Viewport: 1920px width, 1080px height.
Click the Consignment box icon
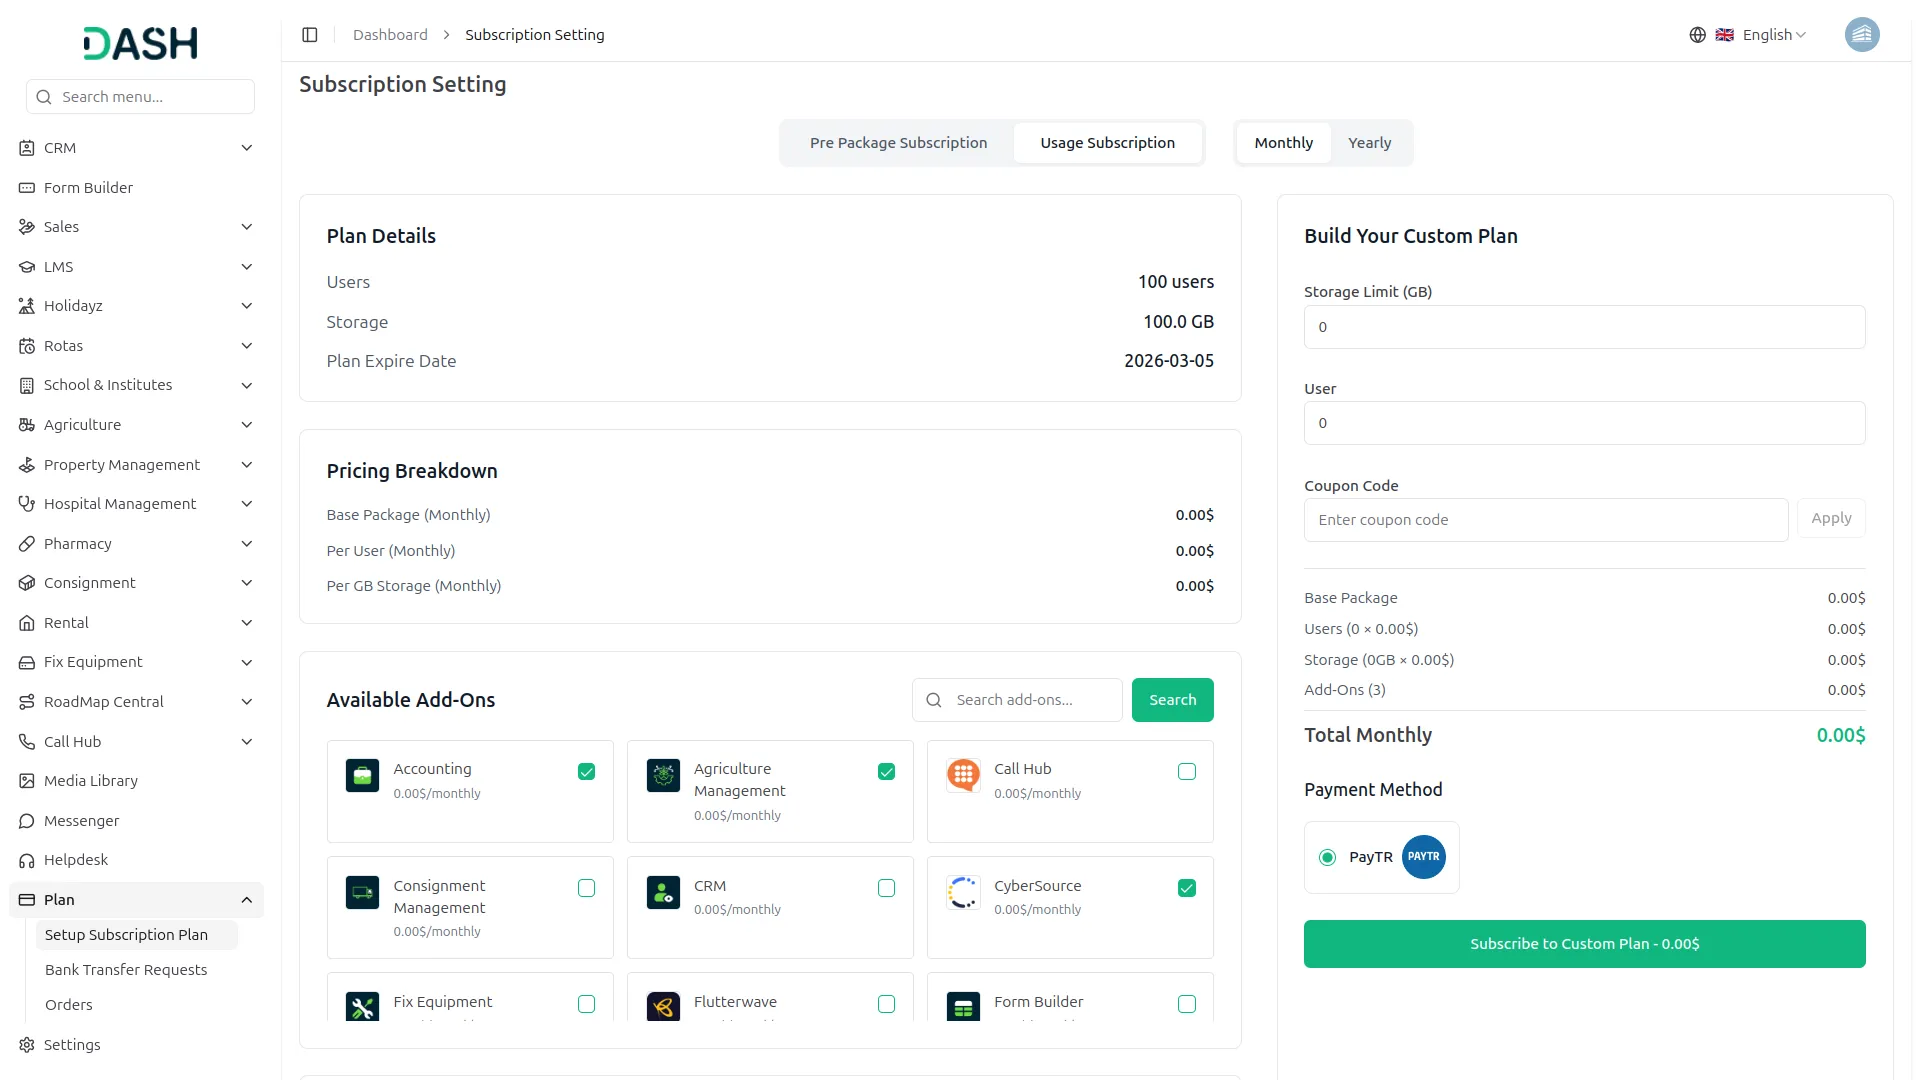pos(27,583)
